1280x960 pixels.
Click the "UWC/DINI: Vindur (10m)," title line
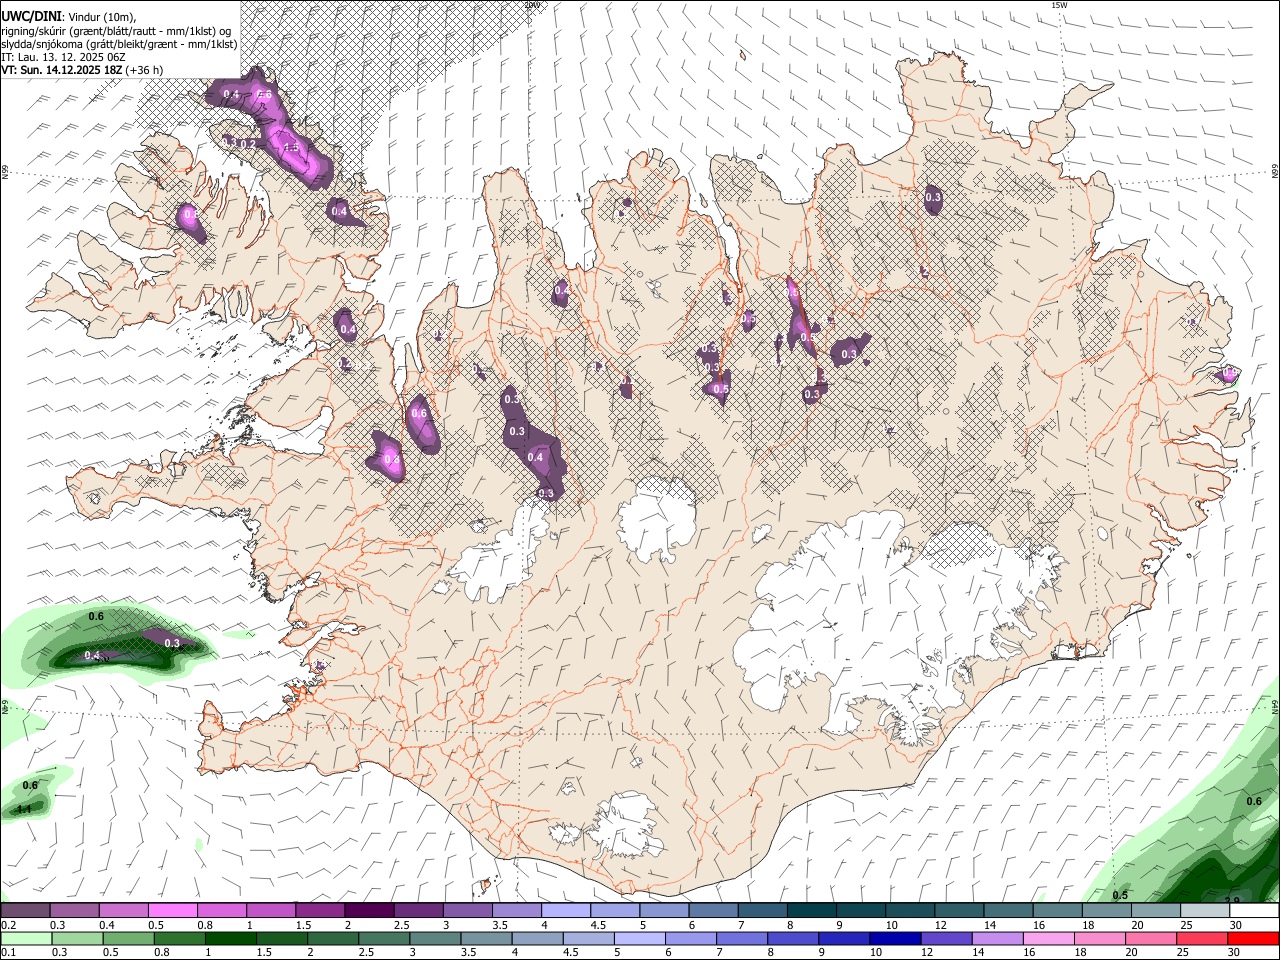point(70,17)
